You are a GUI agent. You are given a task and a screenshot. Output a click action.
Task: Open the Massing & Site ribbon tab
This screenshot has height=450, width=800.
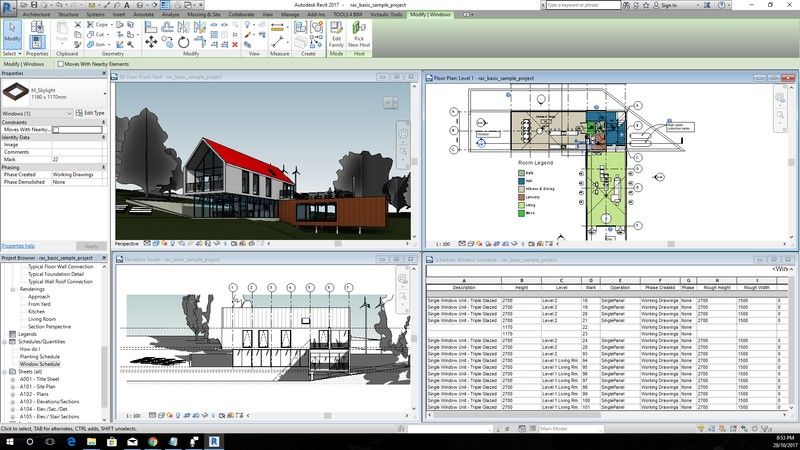[204, 15]
